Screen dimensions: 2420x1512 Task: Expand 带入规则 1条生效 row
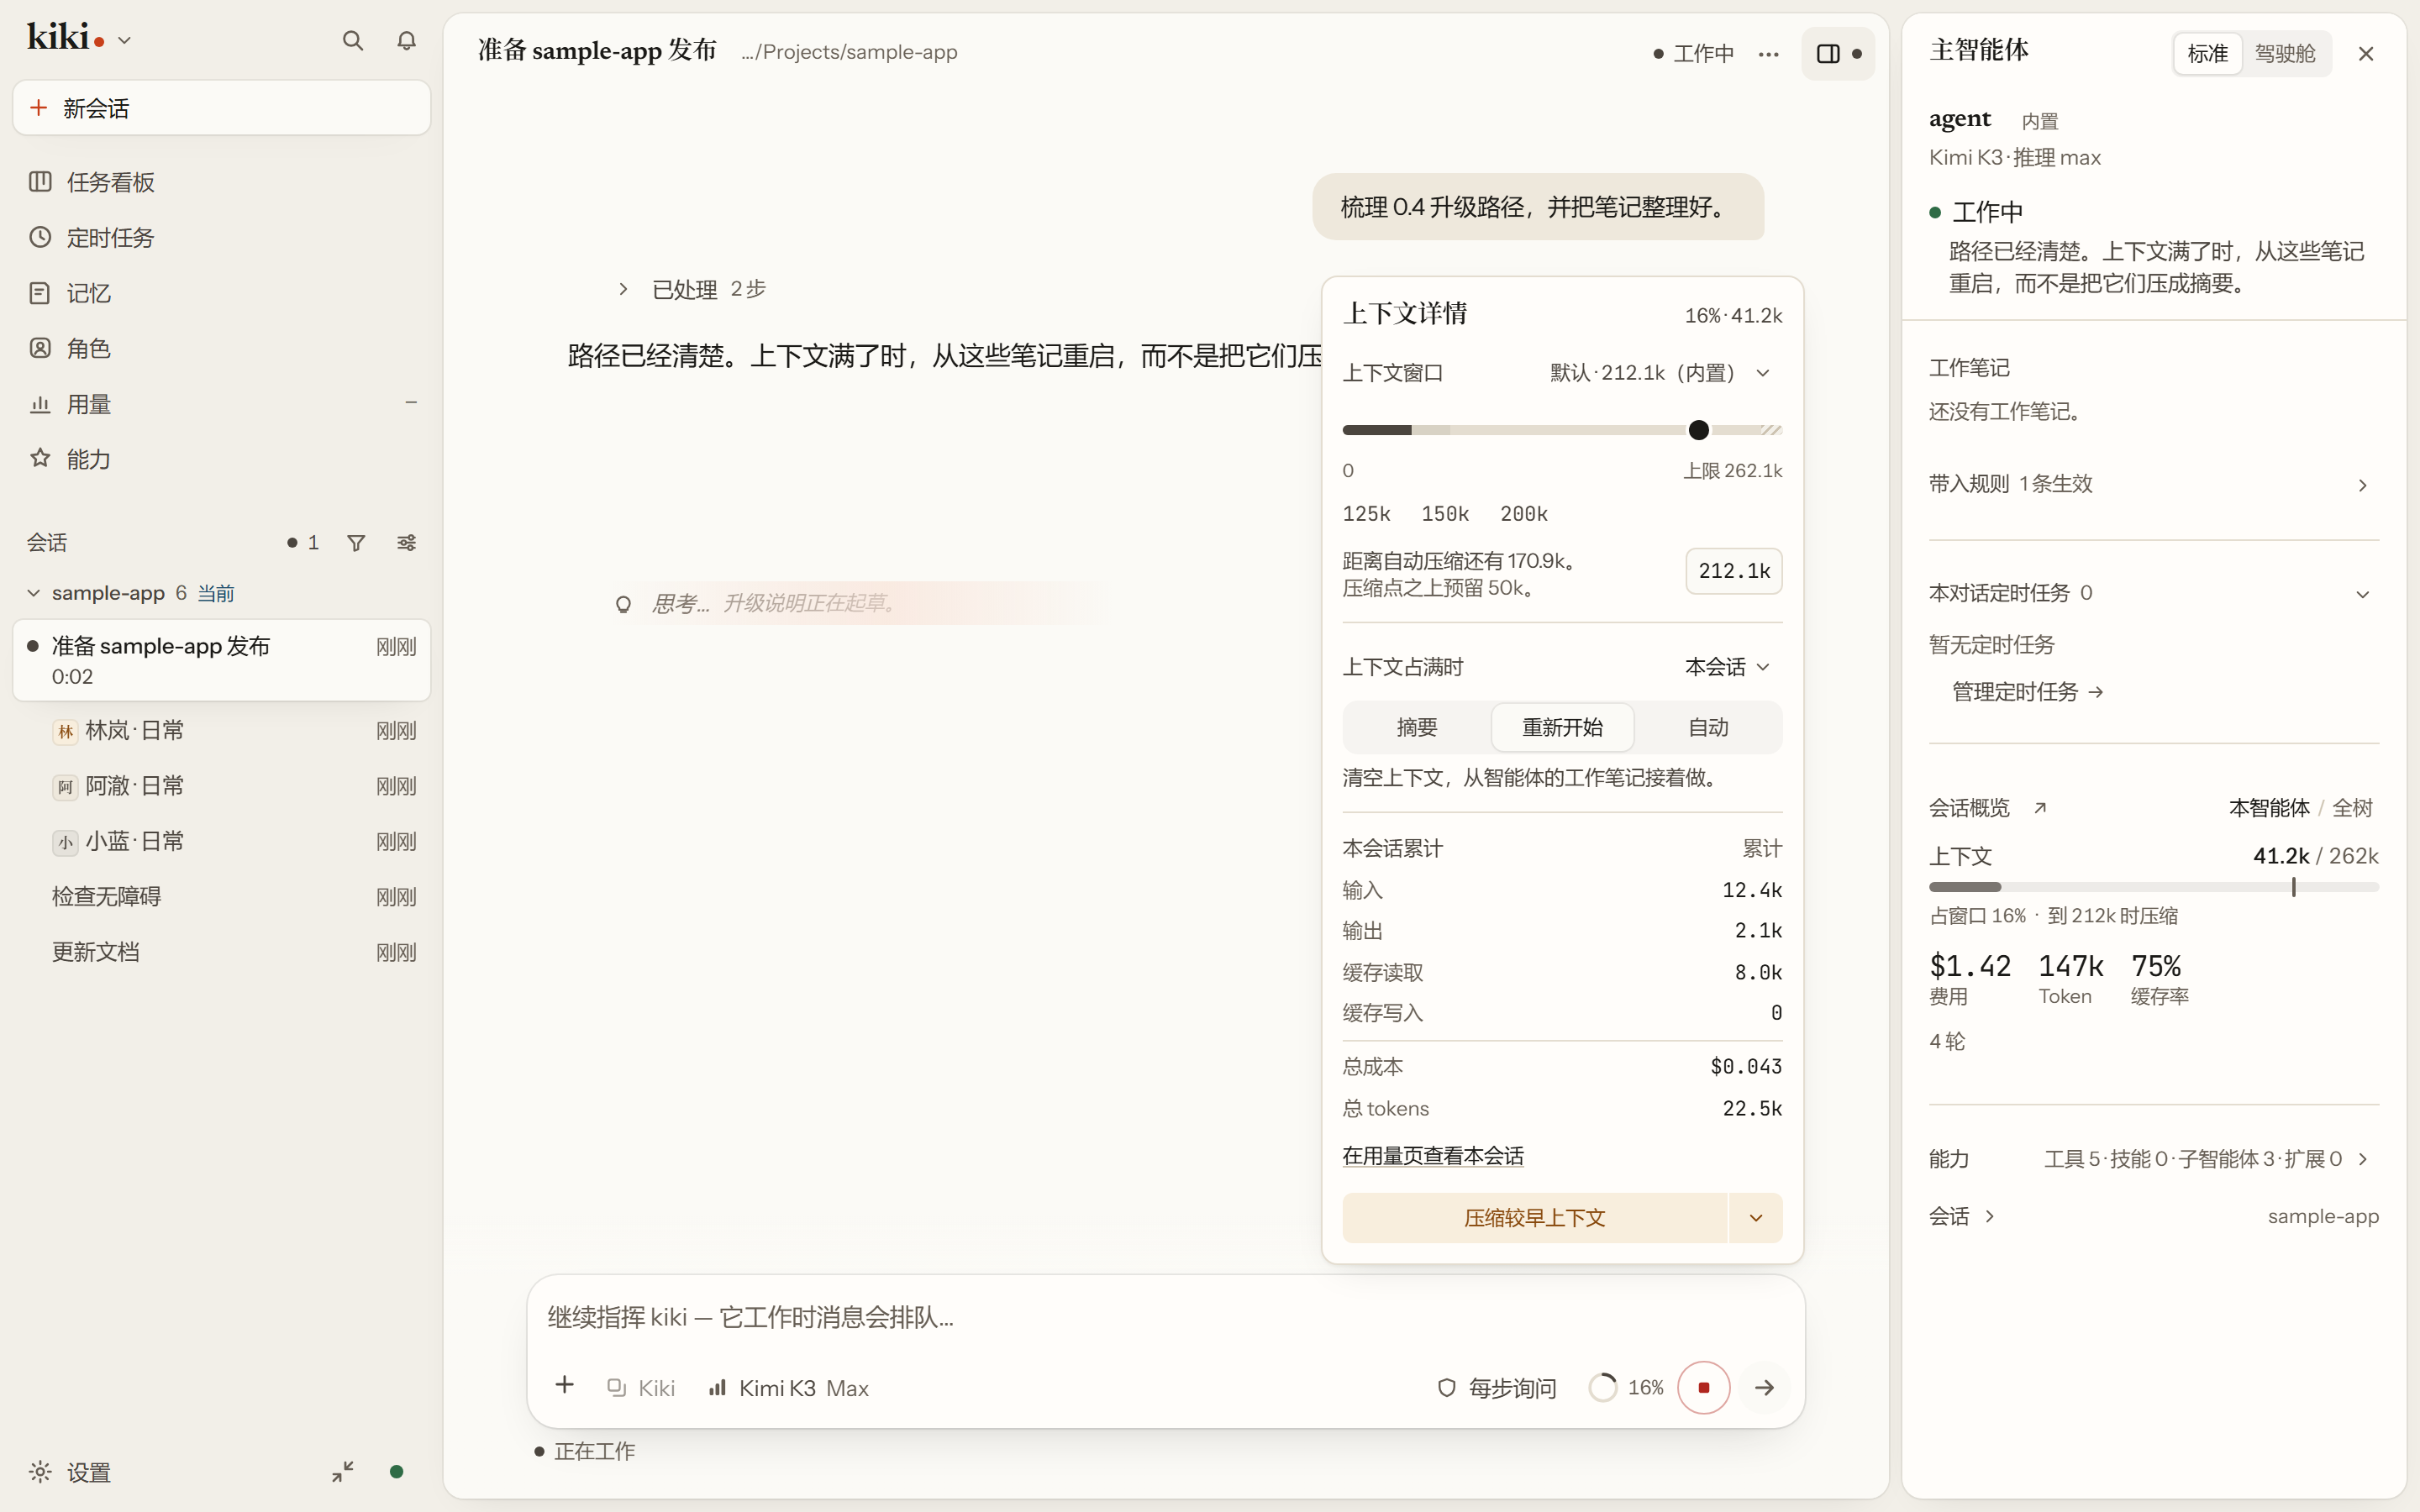point(2152,485)
